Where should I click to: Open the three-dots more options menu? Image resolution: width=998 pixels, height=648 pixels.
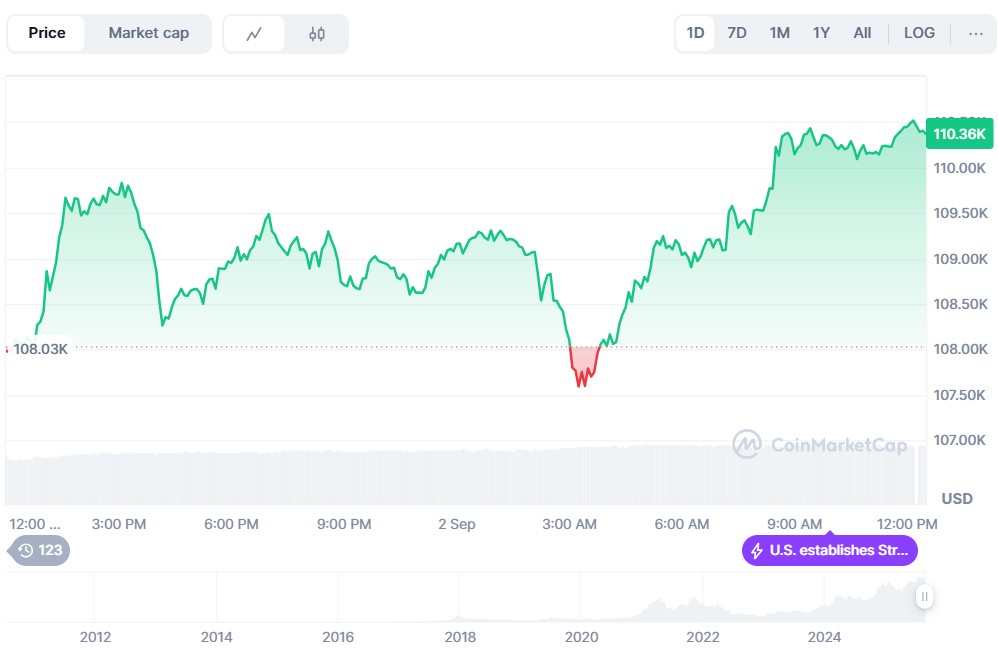click(x=975, y=33)
